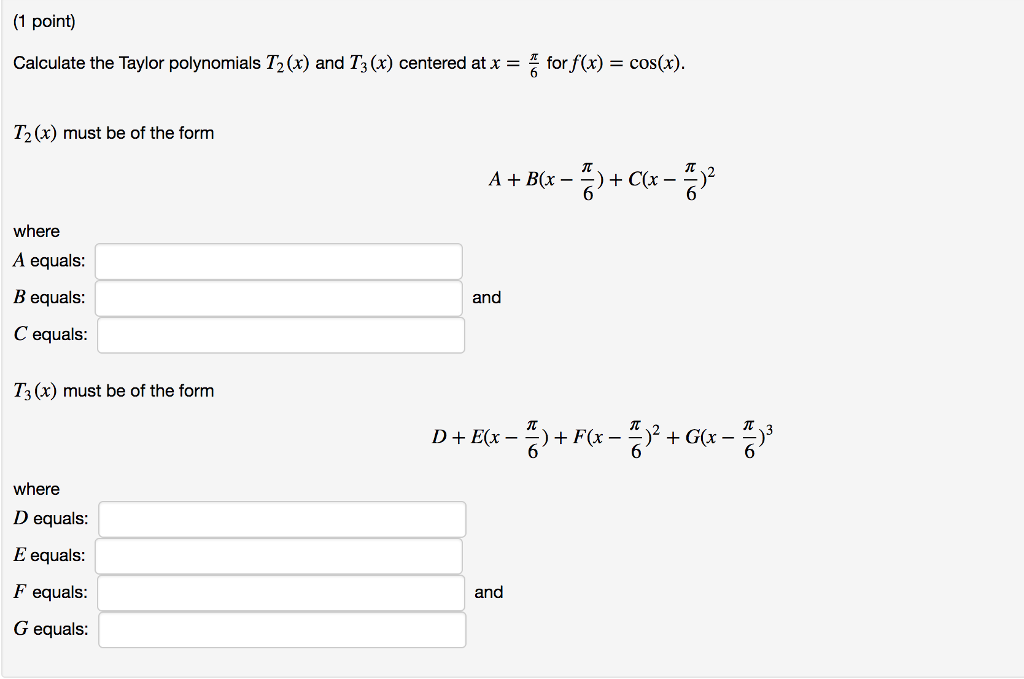Select the label D equals
The height and width of the screenshot is (679, 1024).
50,518
